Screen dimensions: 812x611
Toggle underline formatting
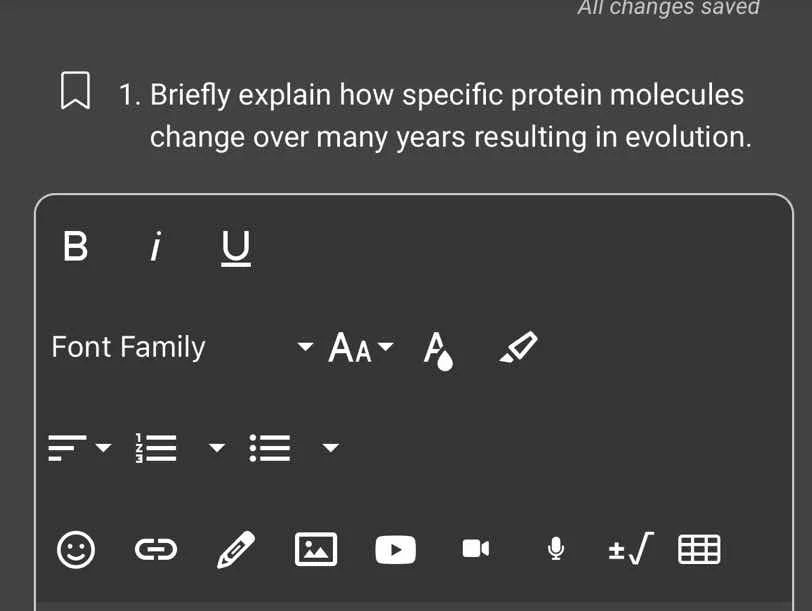coord(236,247)
